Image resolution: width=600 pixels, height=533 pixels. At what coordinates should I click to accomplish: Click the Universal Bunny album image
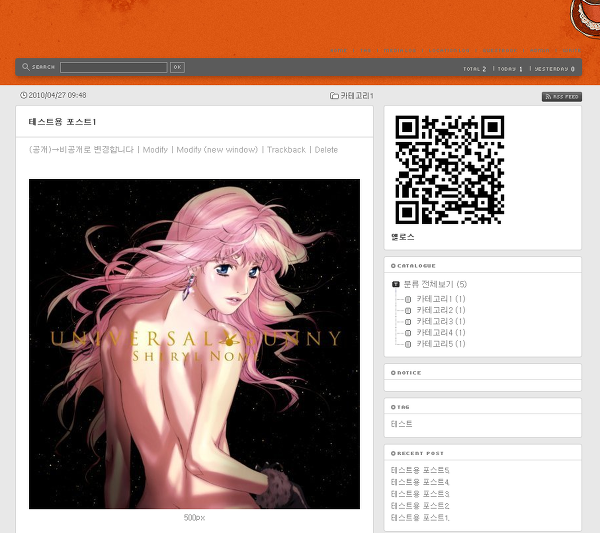point(194,344)
